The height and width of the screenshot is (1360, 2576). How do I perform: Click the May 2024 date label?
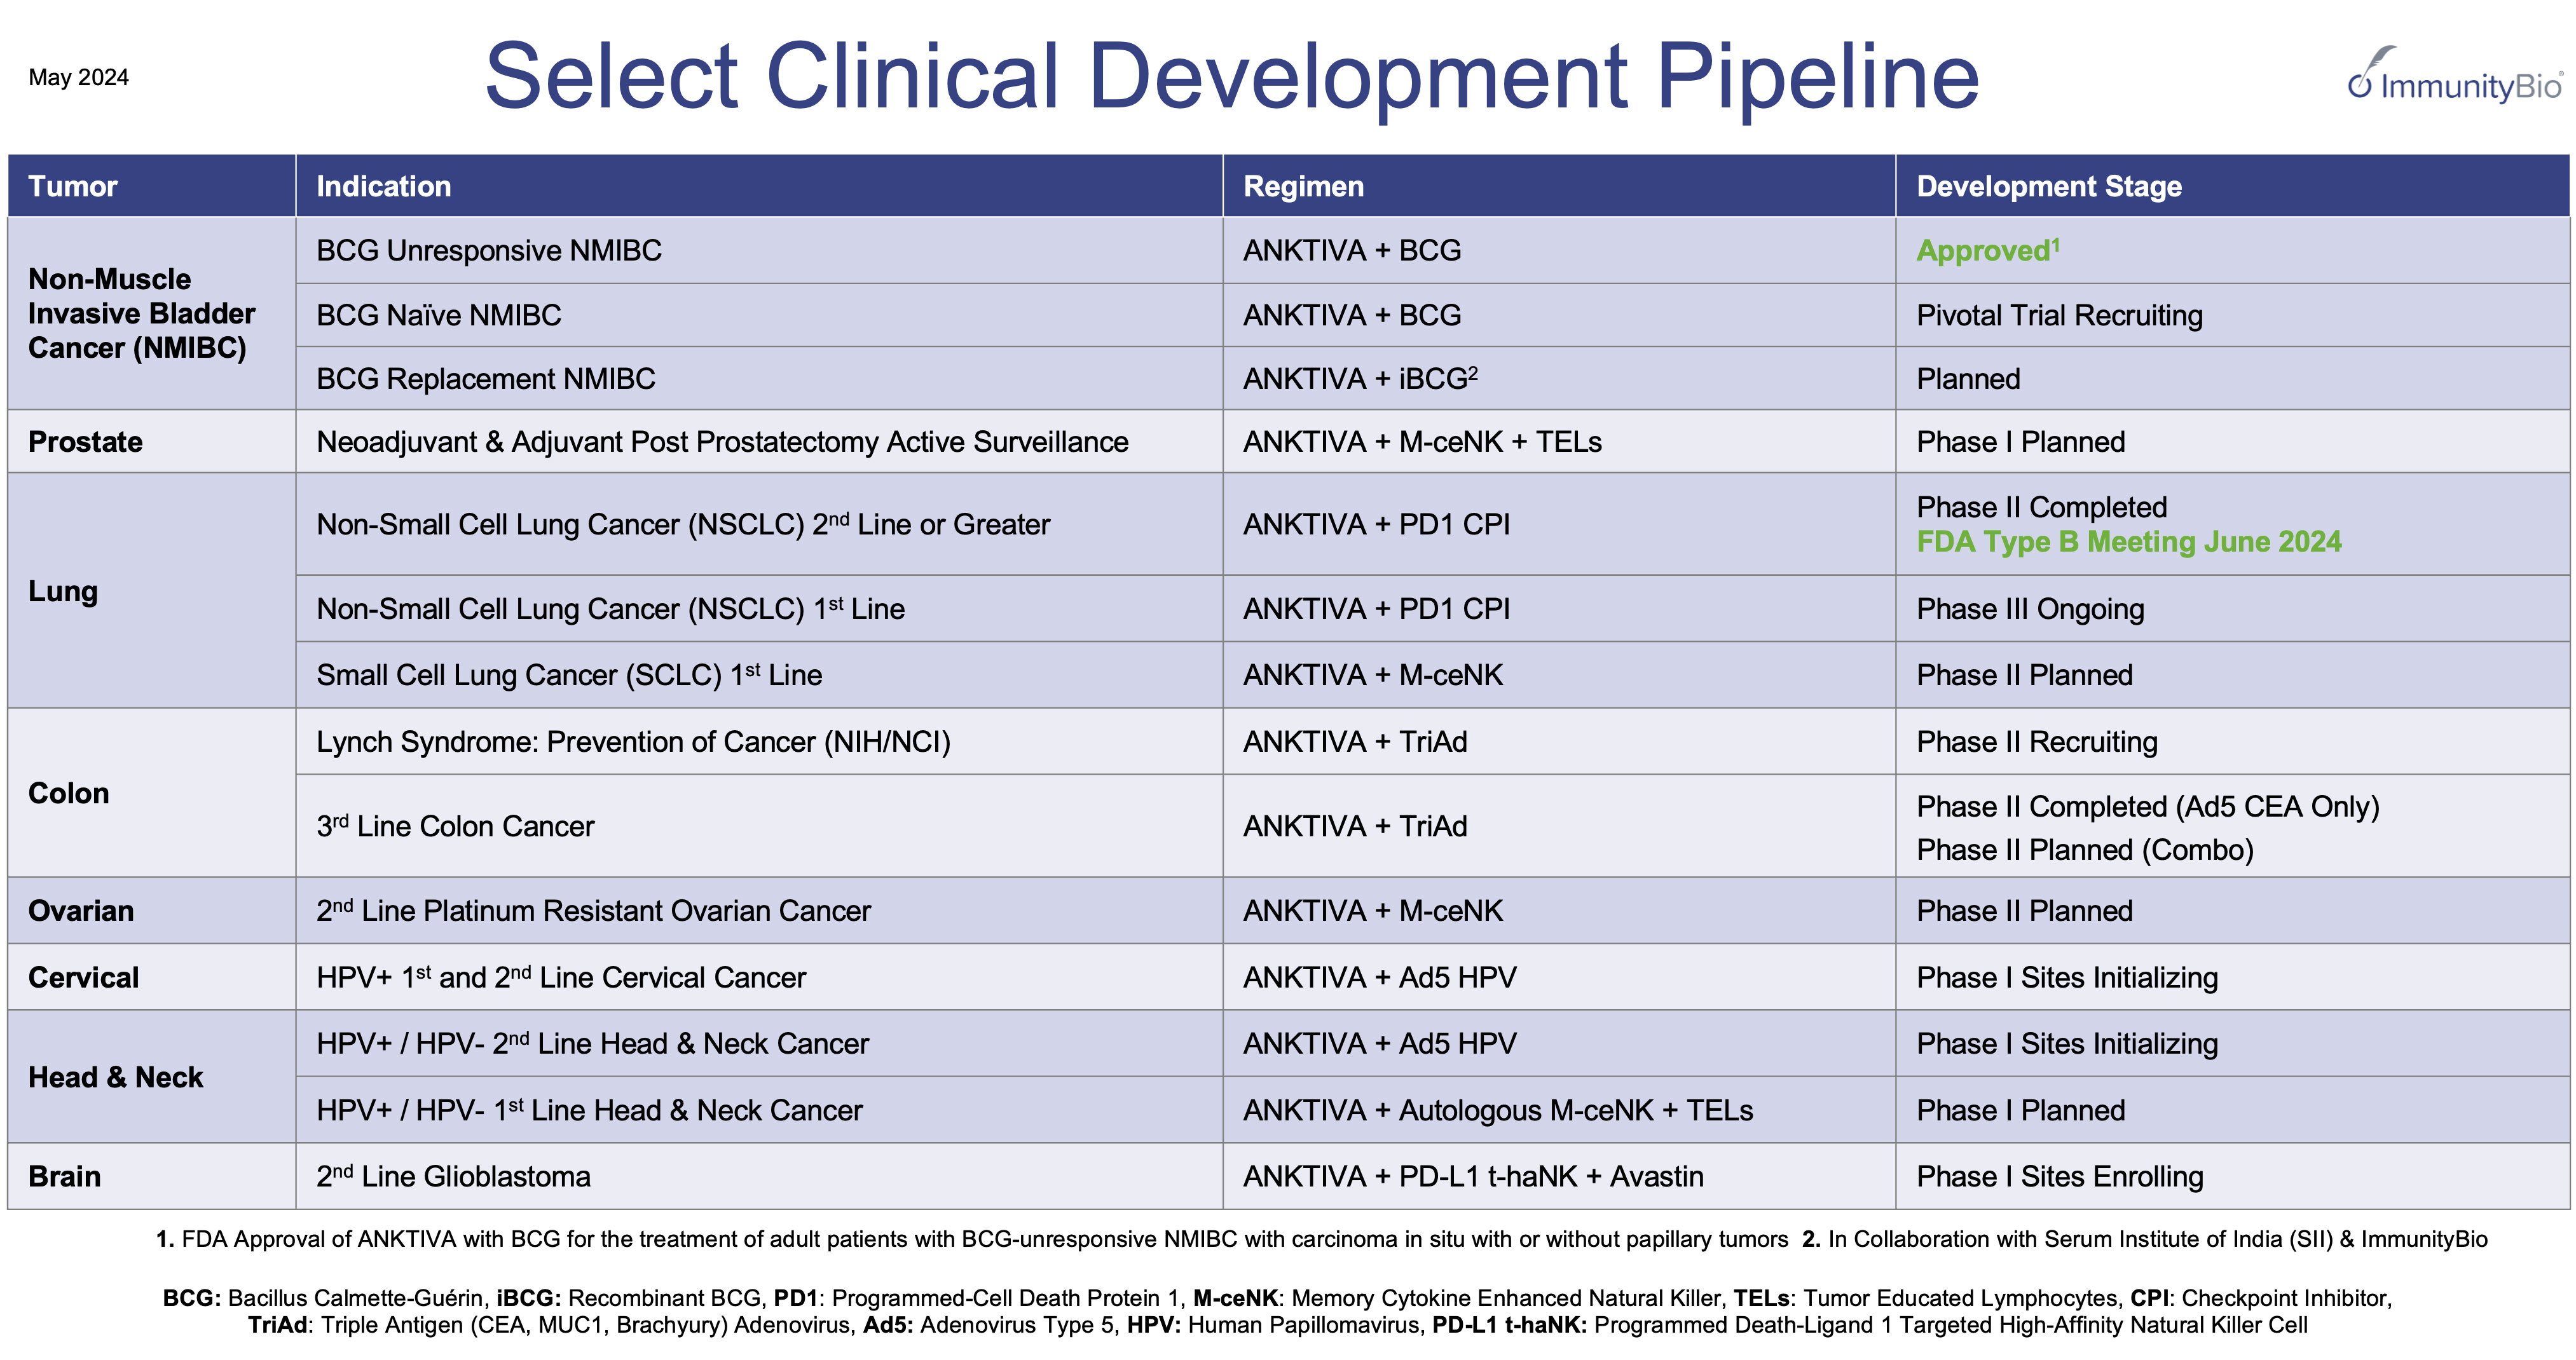tap(77, 77)
